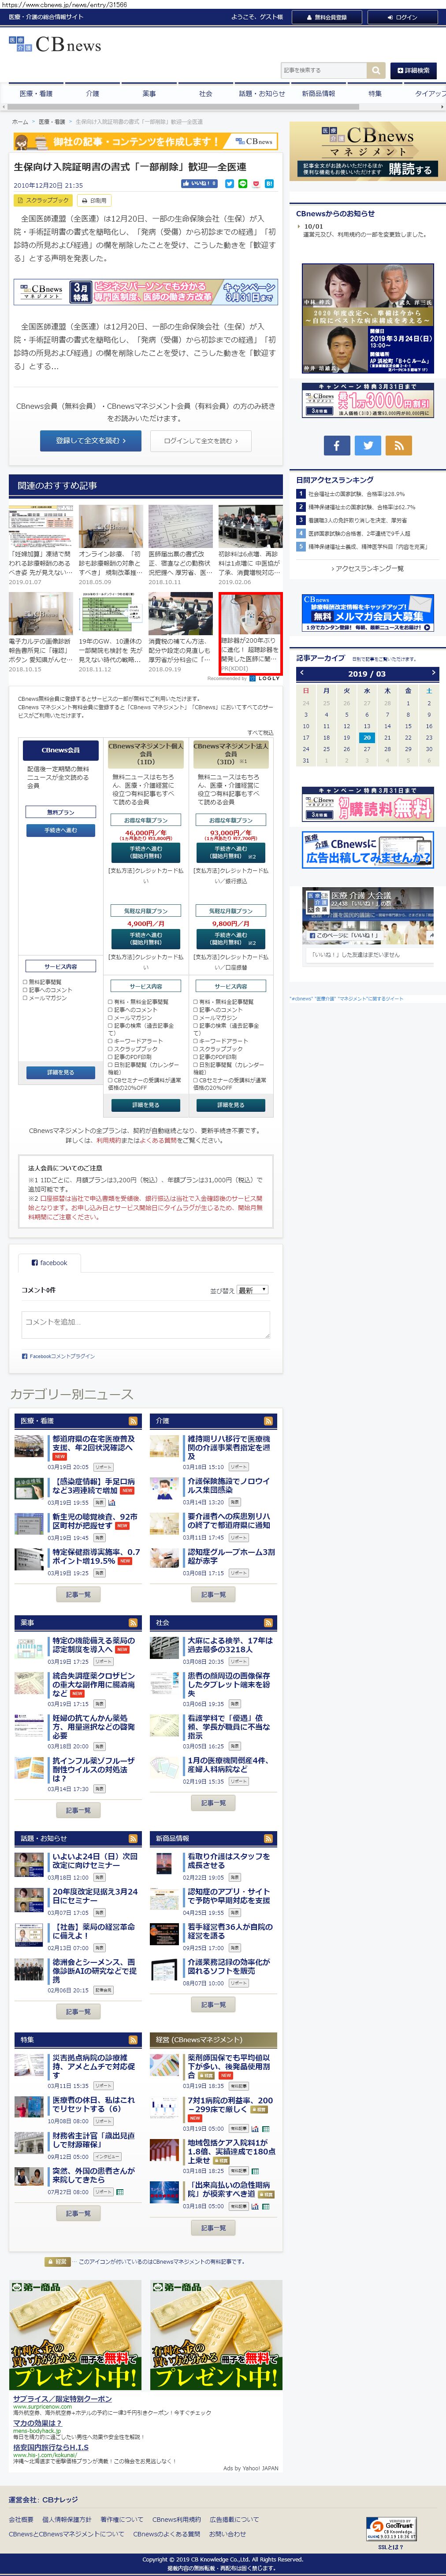Image resolution: width=446 pixels, height=2576 pixels.
Task: Click the 詳細検索 button
Action: 413,70
